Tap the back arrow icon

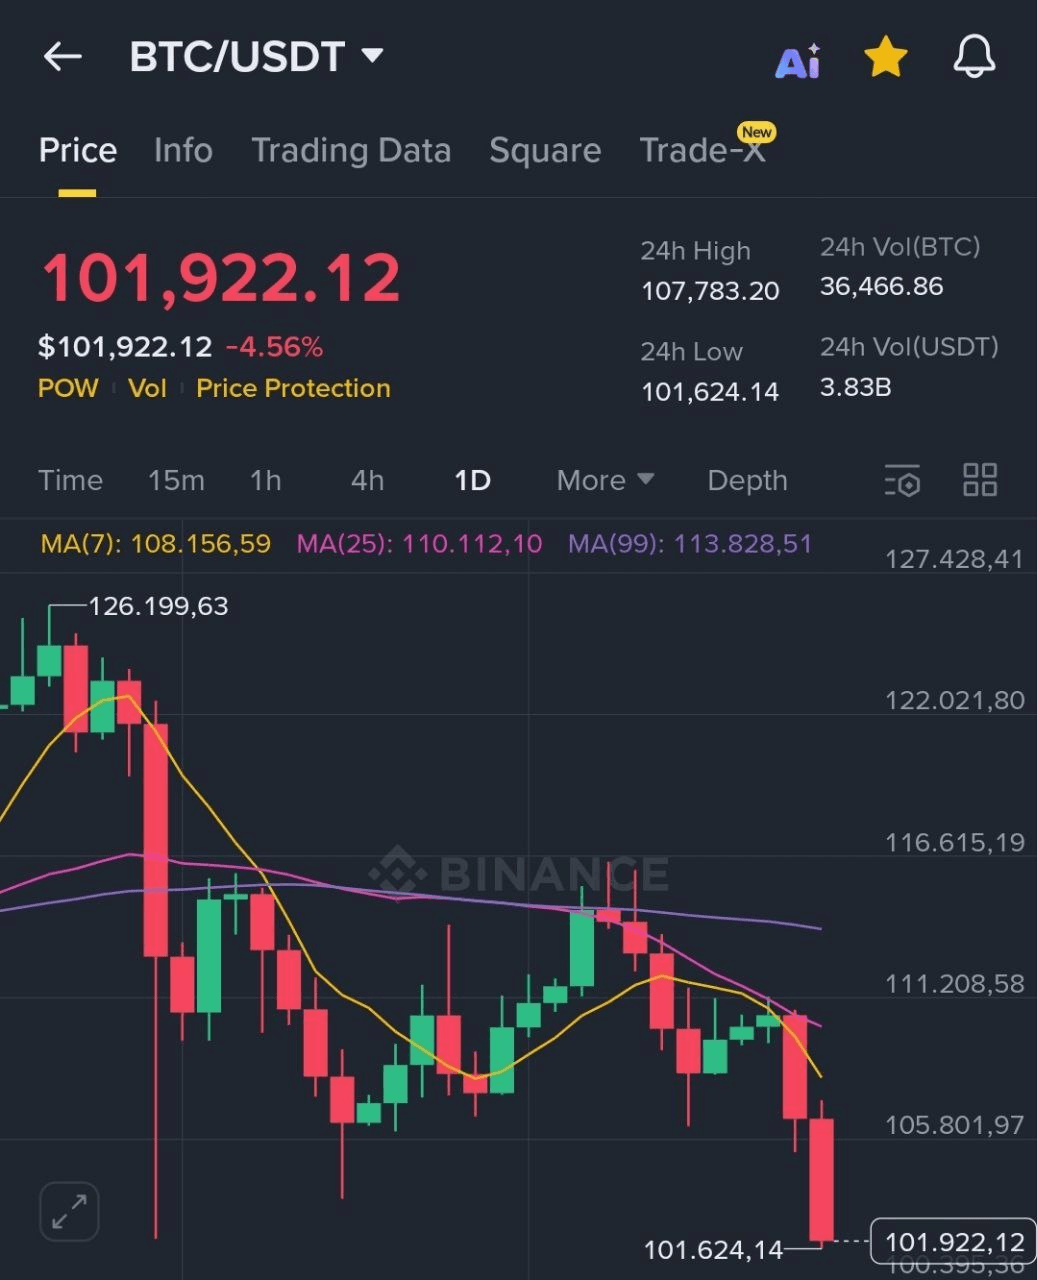coord(62,57)
